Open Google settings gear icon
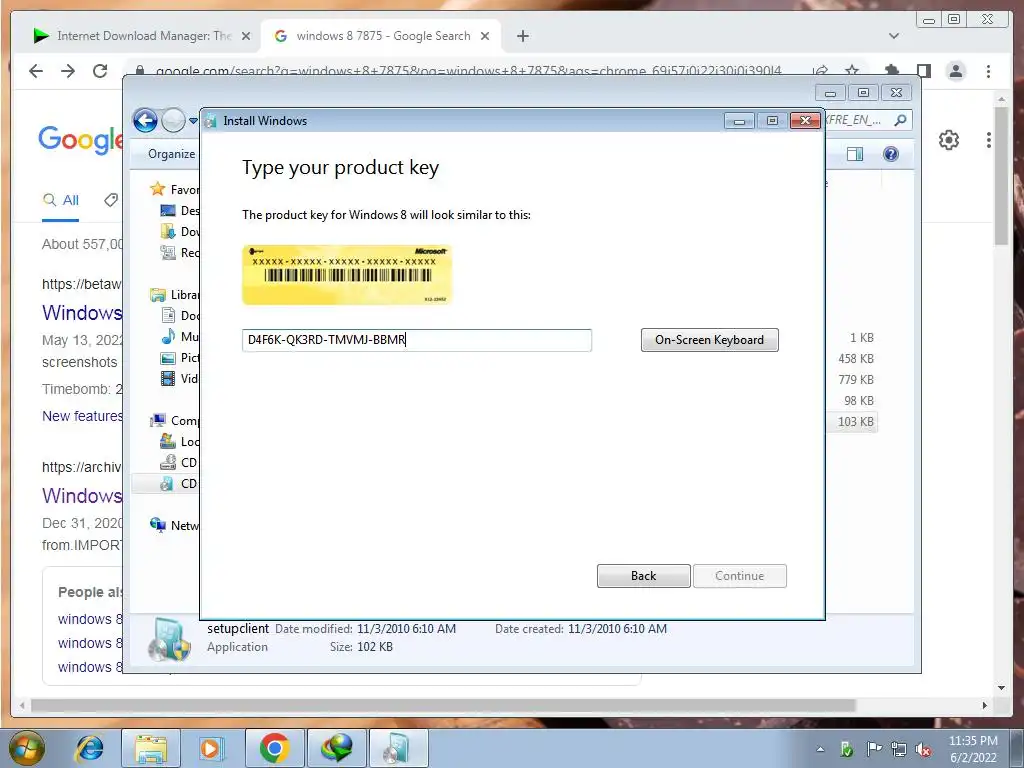Image resolution: width=1024 pixels, height=768 pixels. tap(948, 139)
